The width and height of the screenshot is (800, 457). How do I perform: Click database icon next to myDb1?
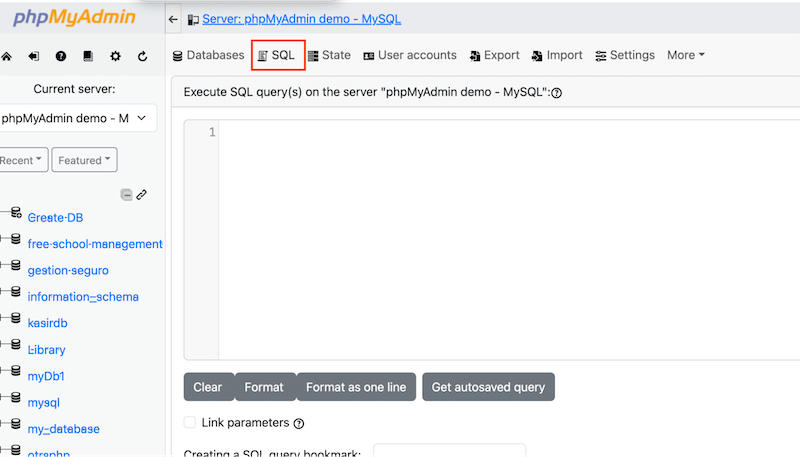point(16,371)
